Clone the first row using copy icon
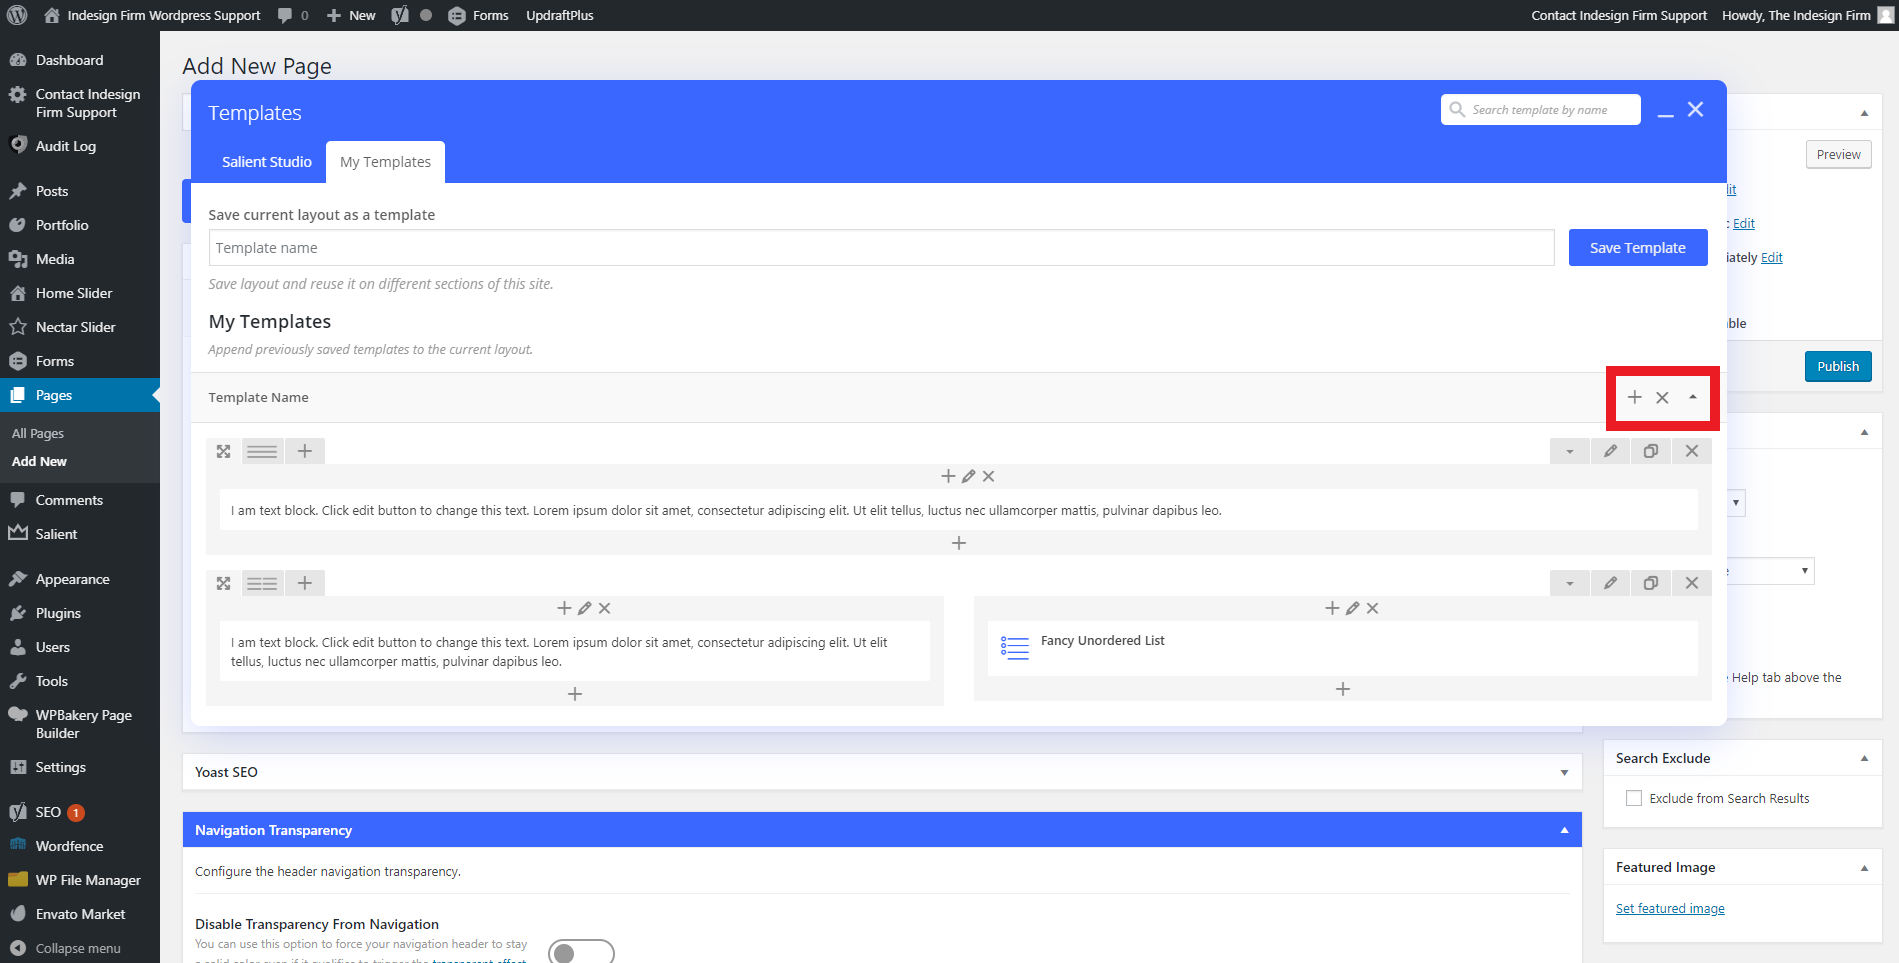 1651,451
